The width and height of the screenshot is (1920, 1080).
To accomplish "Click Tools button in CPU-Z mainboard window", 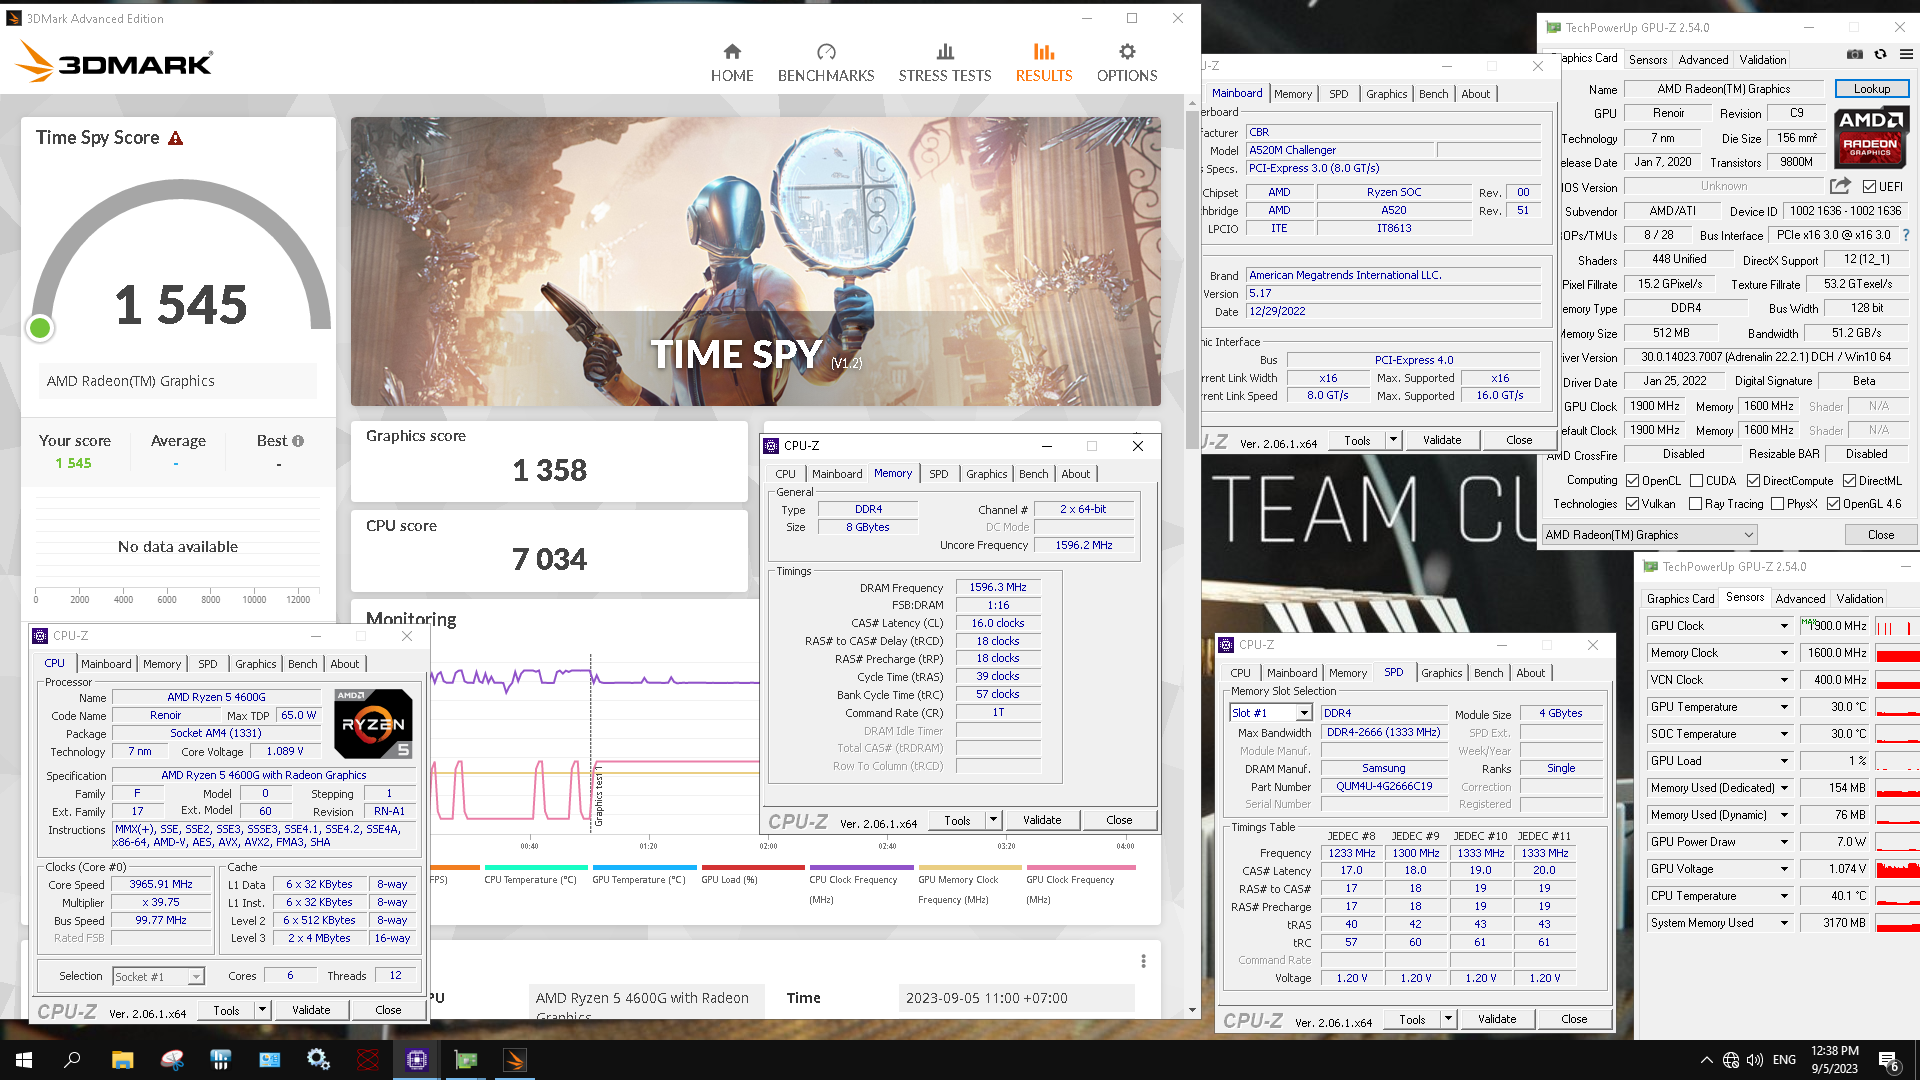I will [1356, 440].
